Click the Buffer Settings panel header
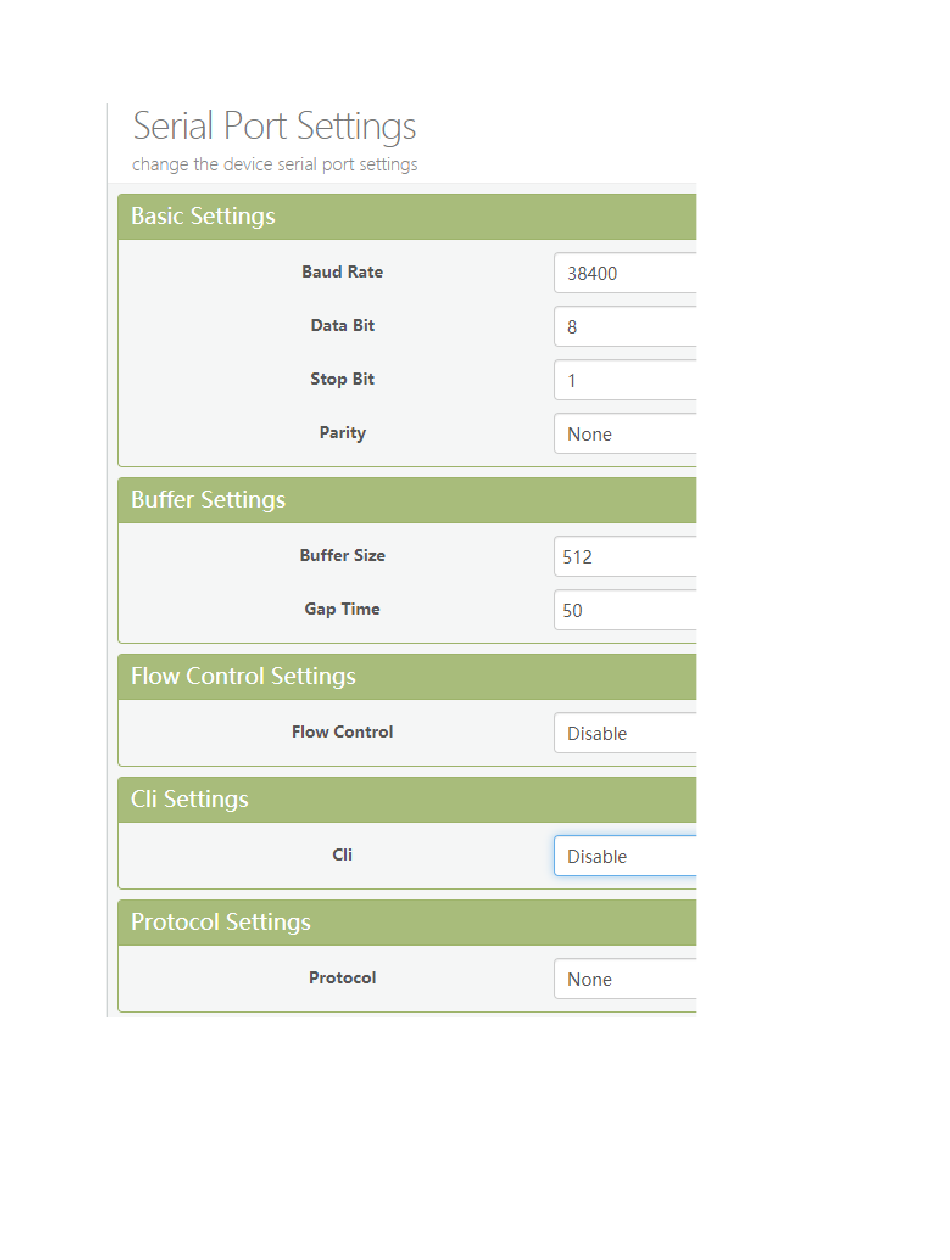 tap(407, 500)
